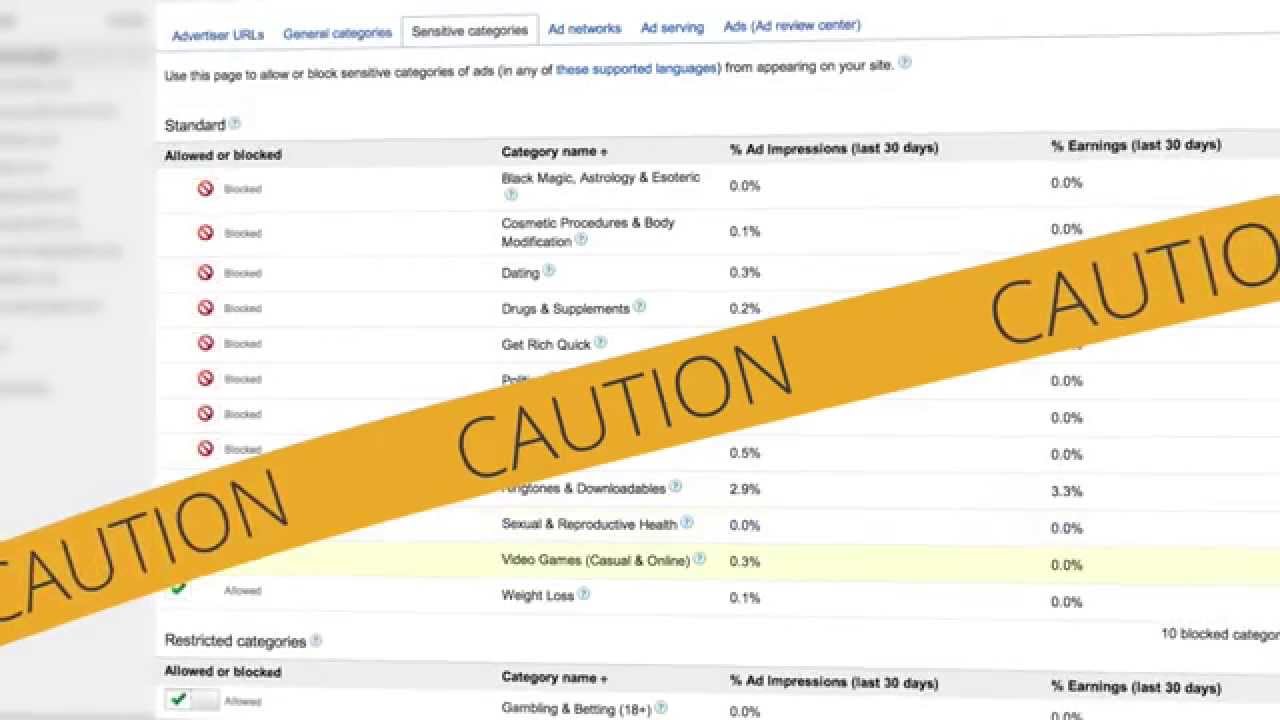Click the 'Drugs & Supplements' category name
Viewport: 1280px width, 720px height.
[565, 309]
